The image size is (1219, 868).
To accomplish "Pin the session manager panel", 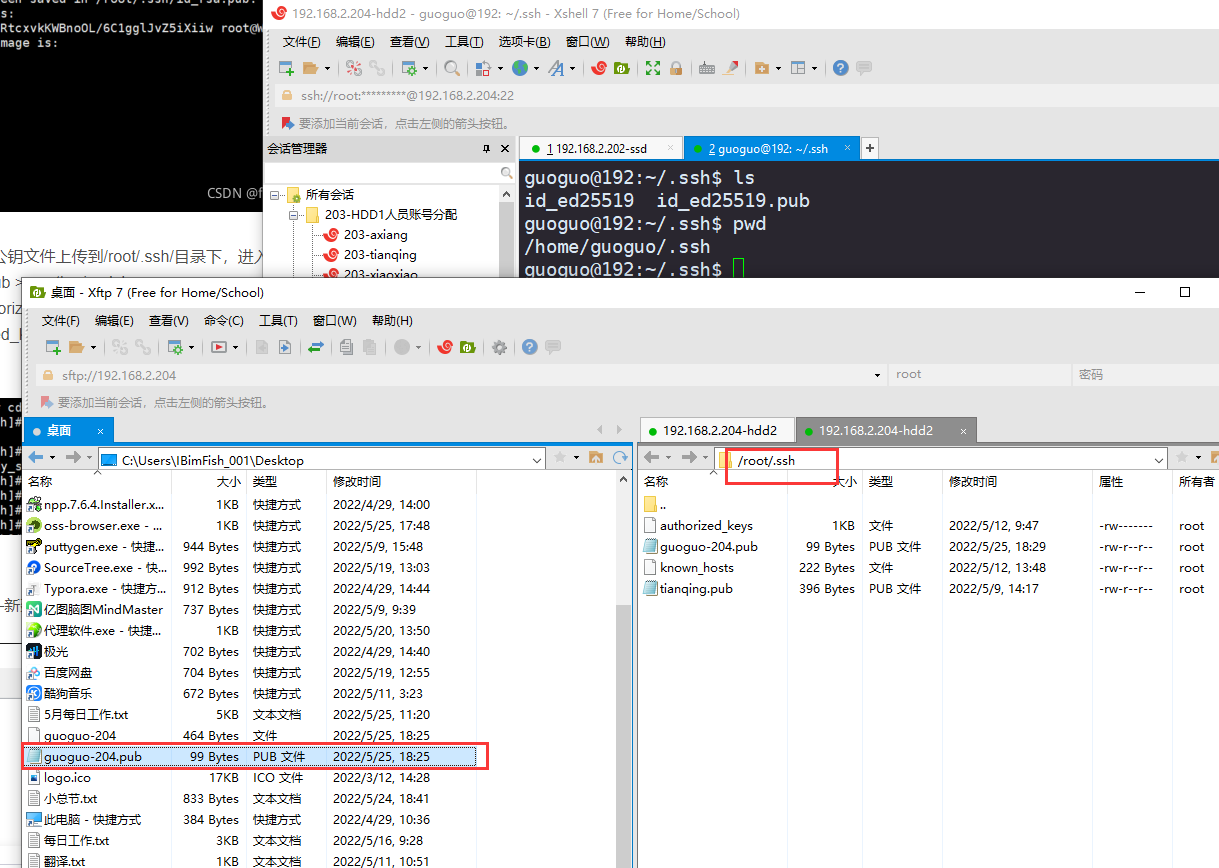I will (487, 149).
